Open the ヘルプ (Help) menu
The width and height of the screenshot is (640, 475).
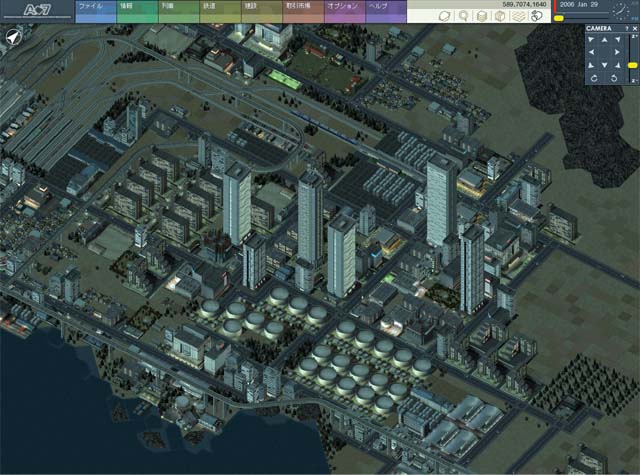click(x=386, y=11)
